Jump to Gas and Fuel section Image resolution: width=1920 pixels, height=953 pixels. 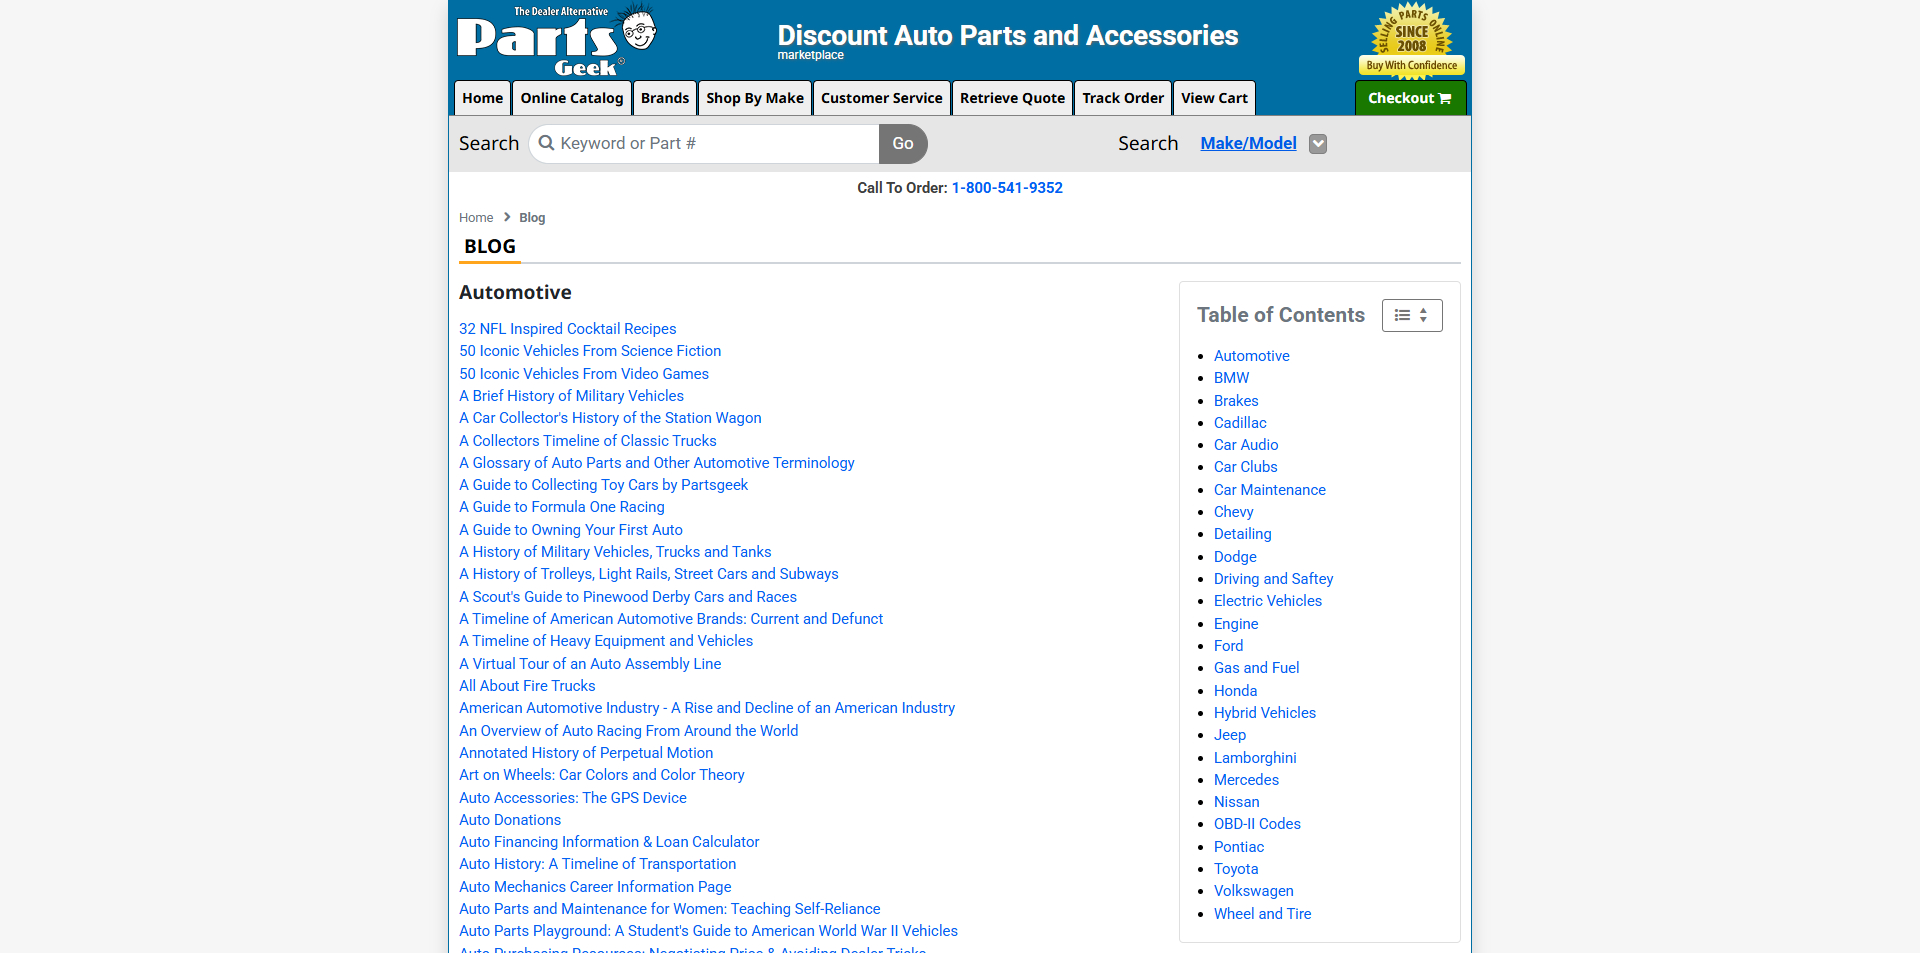tap(1256, 668)
